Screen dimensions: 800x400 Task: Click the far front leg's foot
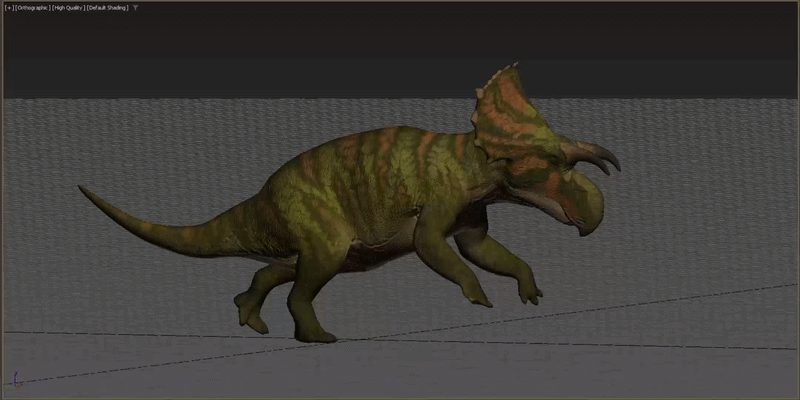point(530,292)
